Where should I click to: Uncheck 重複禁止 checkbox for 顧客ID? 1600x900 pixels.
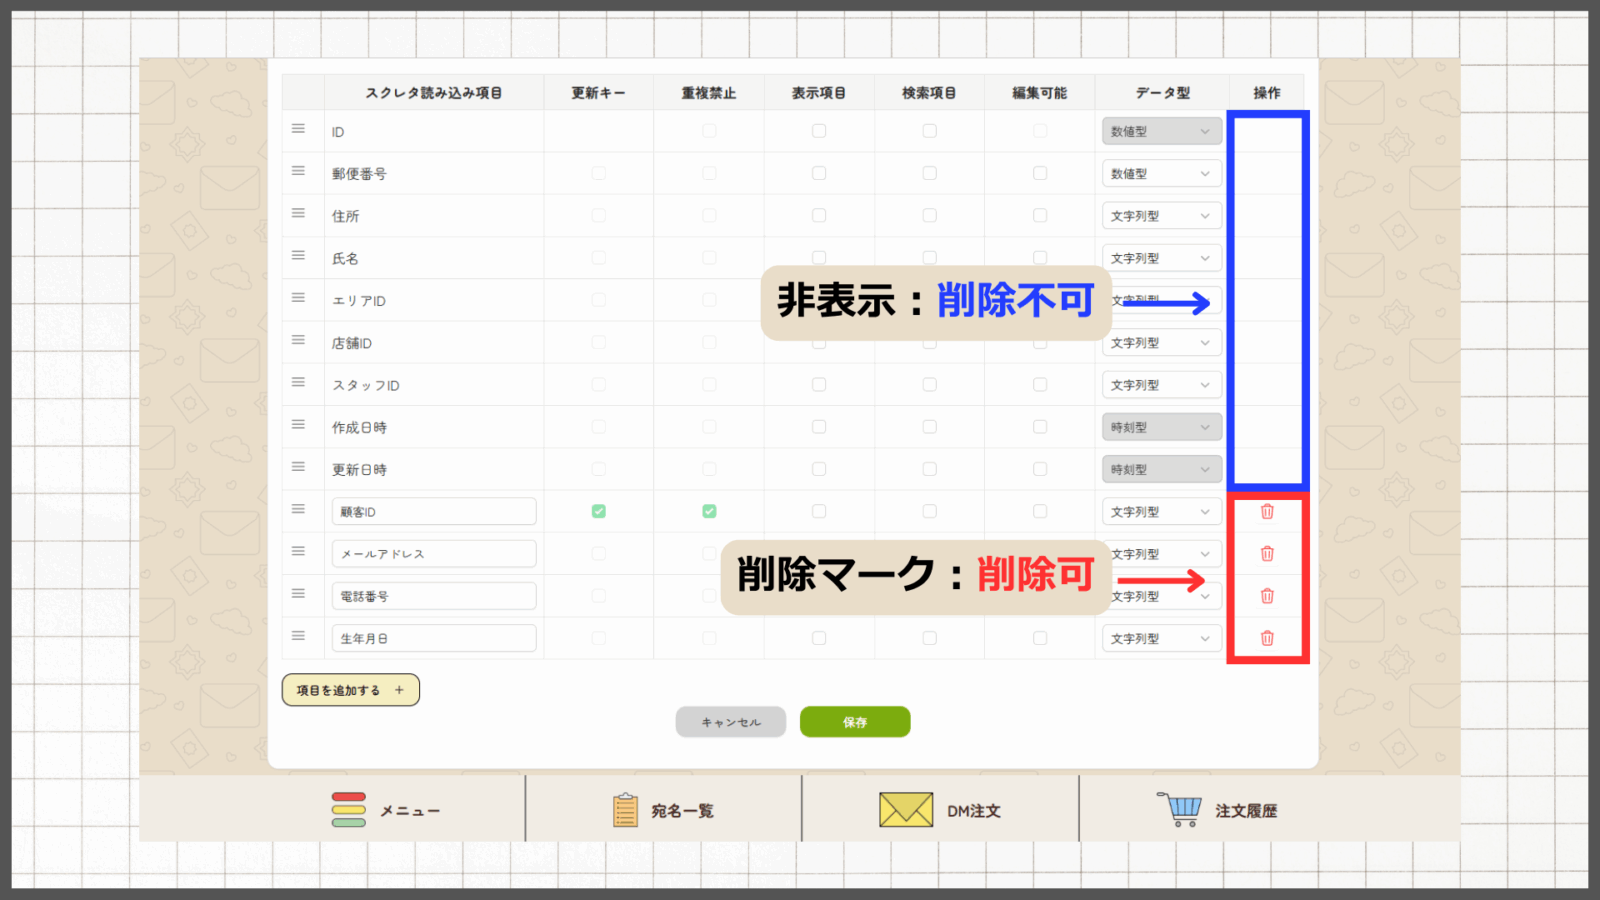pyautogui.click(x=709, y=511)
